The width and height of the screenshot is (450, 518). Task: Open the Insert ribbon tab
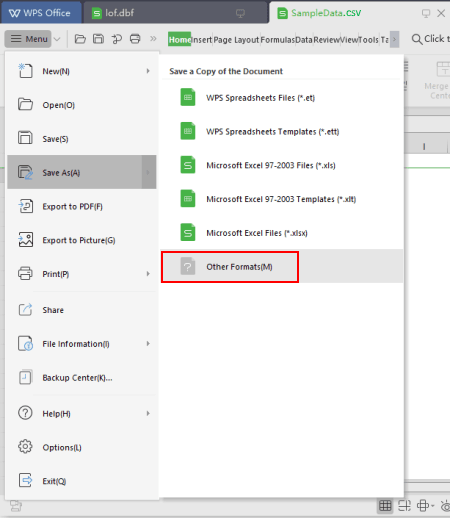click(202, 40)
